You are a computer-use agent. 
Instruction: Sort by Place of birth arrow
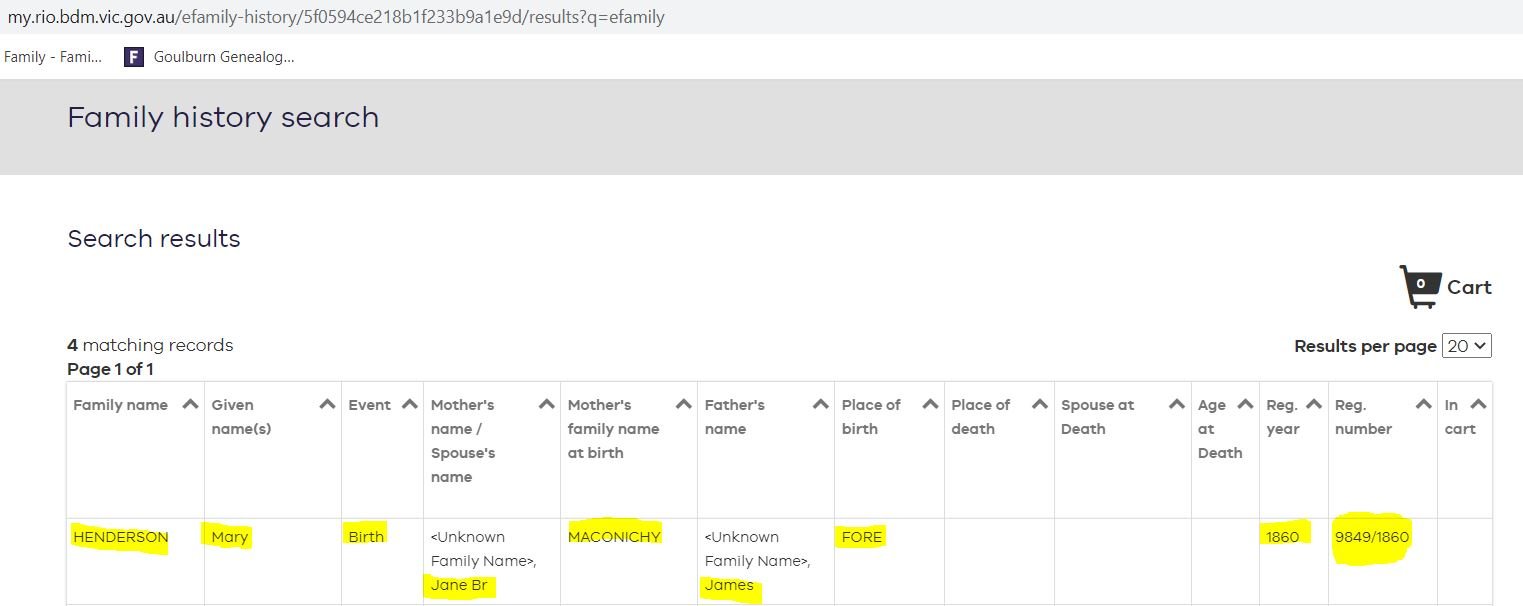pos(930,405)
